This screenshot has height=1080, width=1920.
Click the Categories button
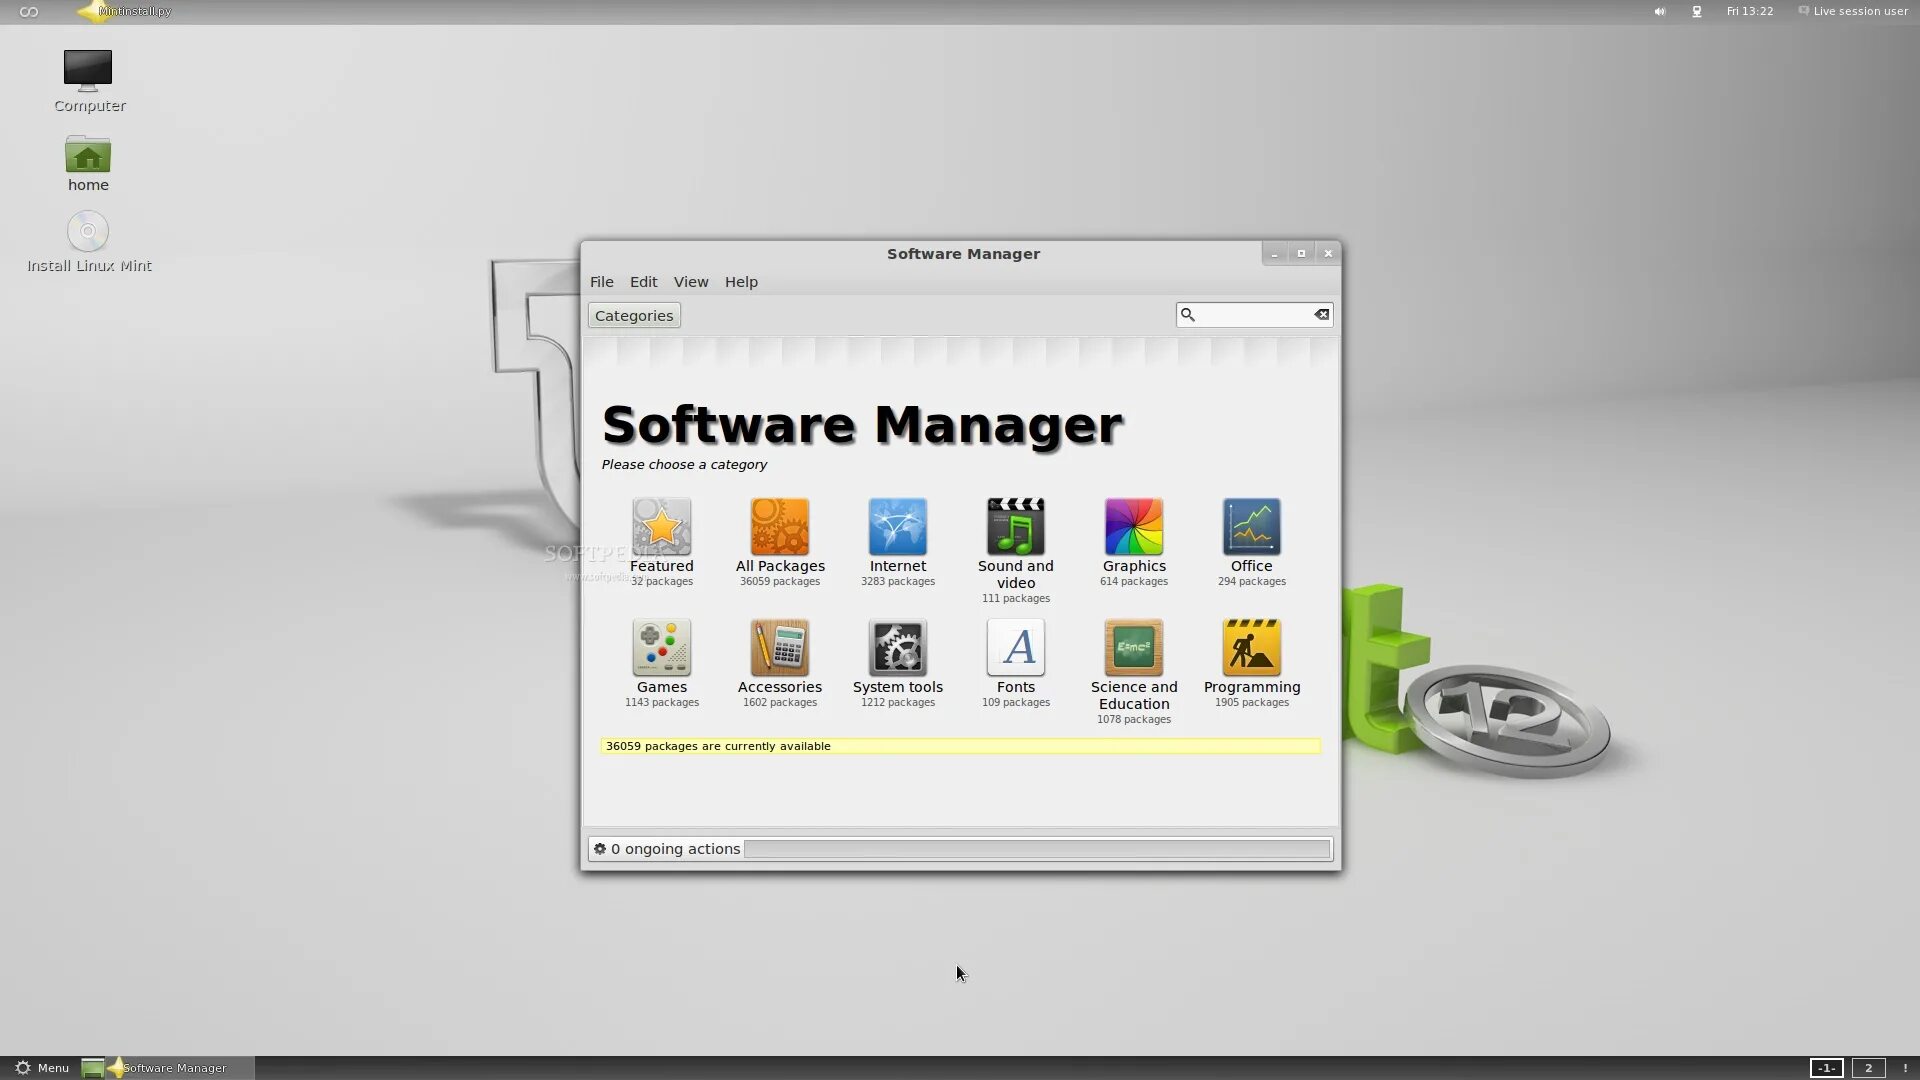(634, 316)
